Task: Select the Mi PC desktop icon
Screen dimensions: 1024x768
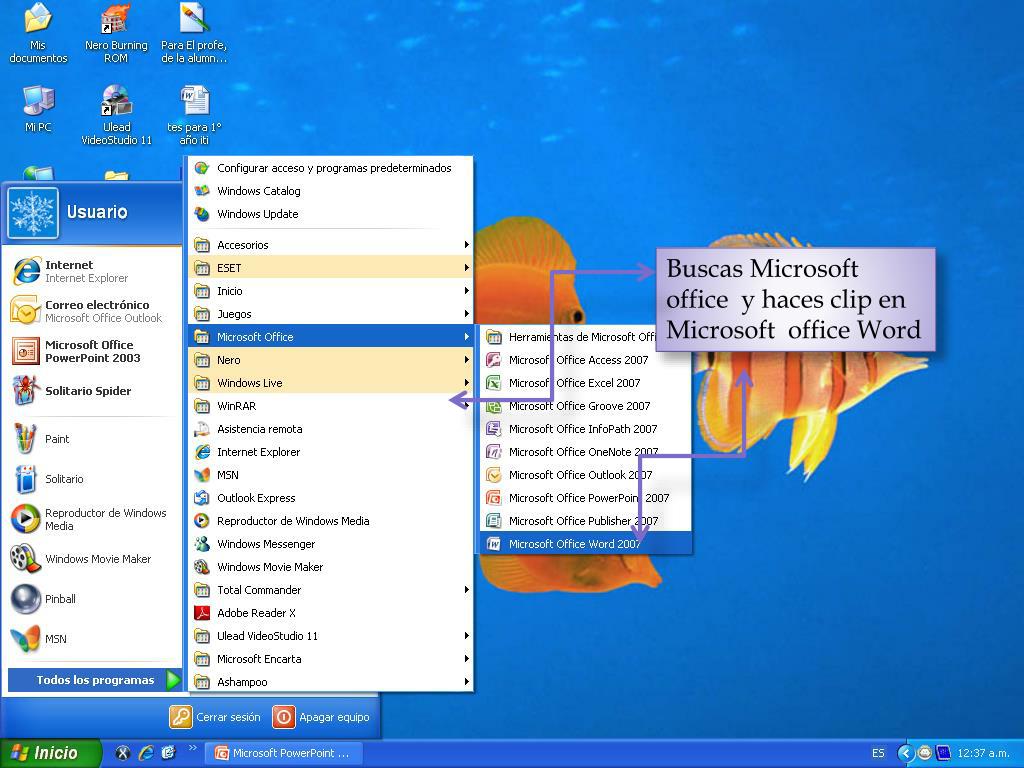Action: 38,110
